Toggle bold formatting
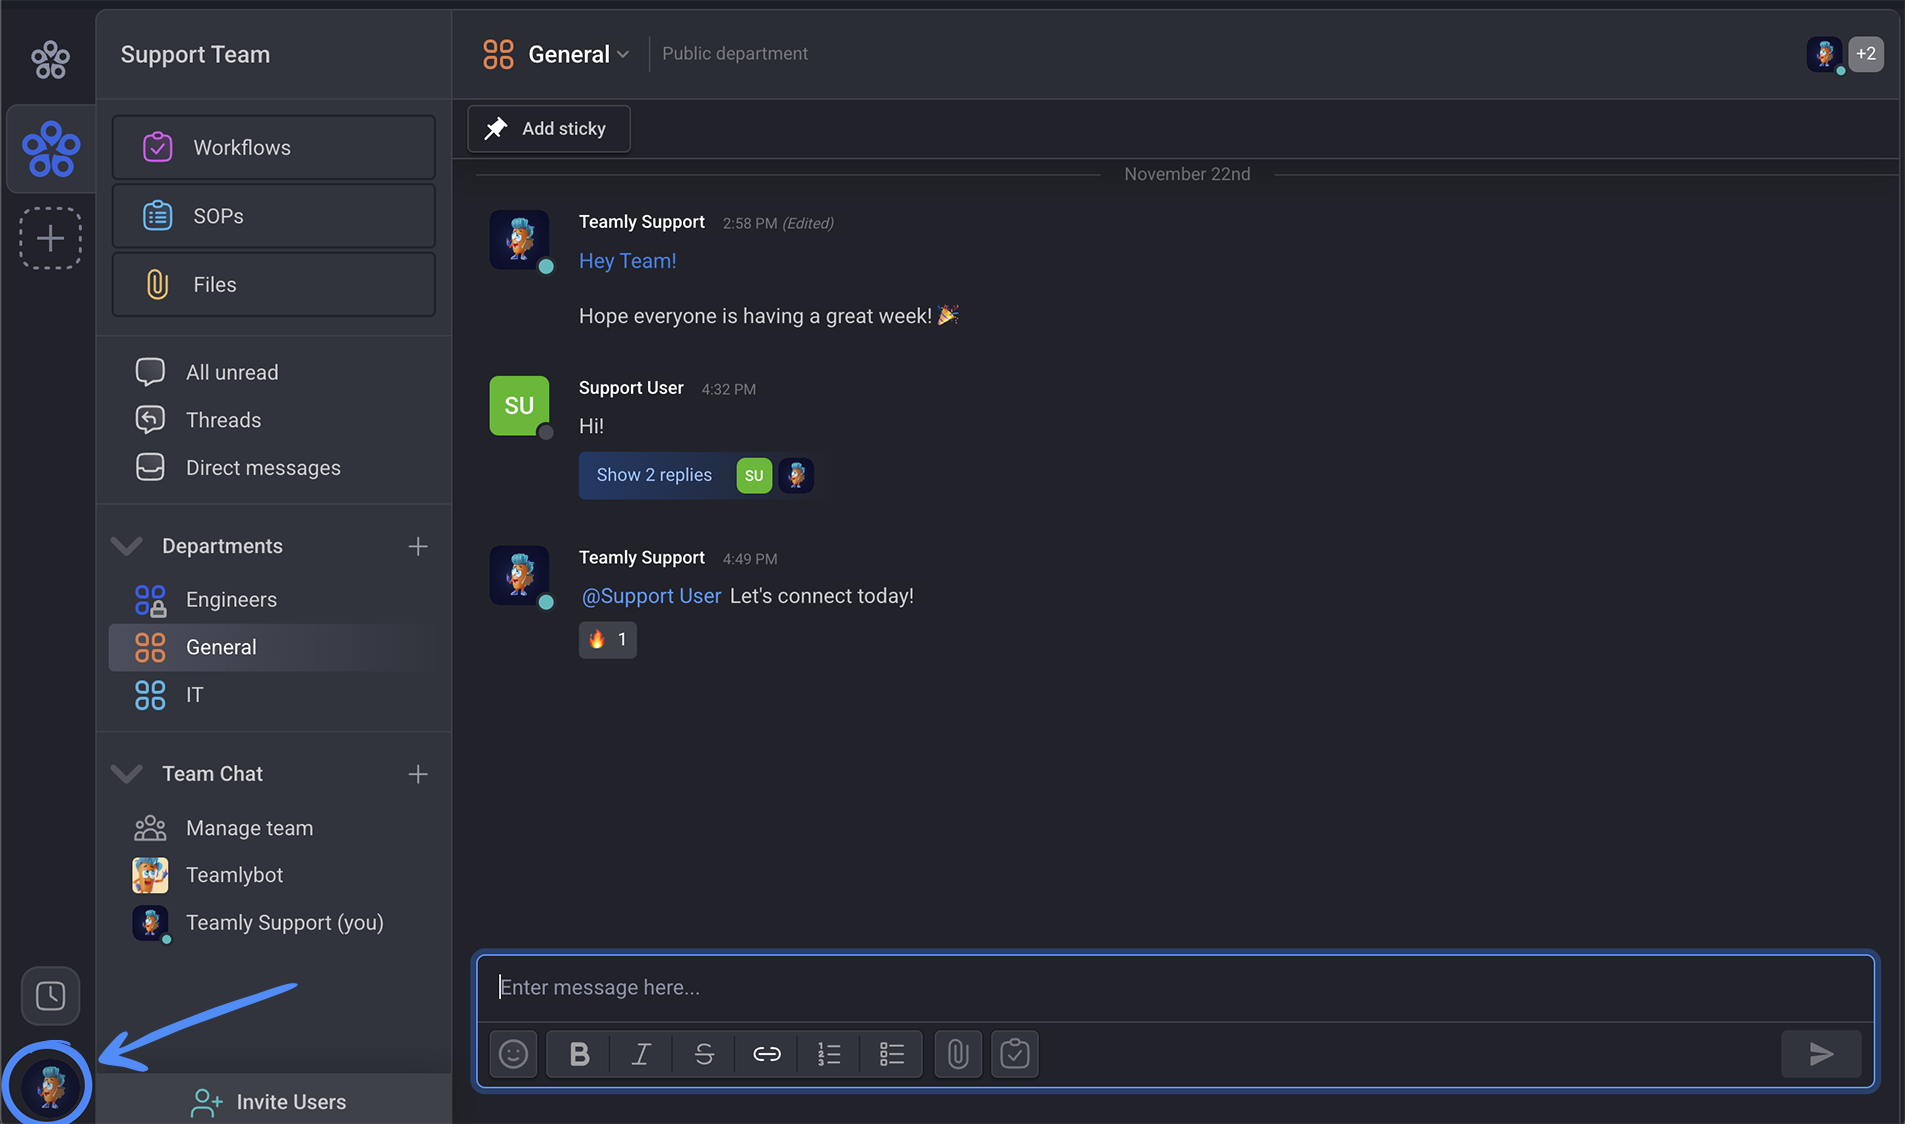The width and height of the screenshot is (1905, 1124). (579, 1054)
